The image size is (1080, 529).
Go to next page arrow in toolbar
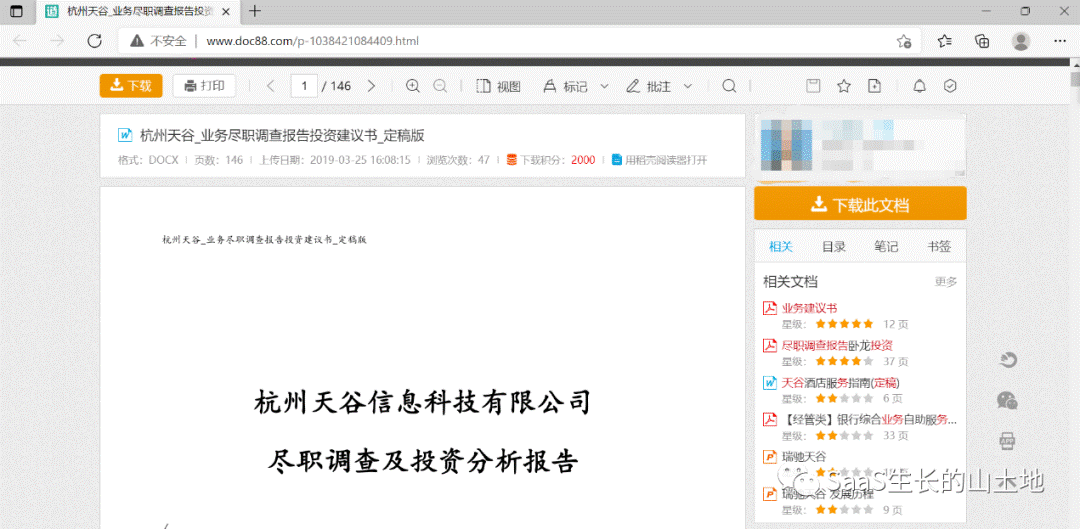[x=371, y=86]
